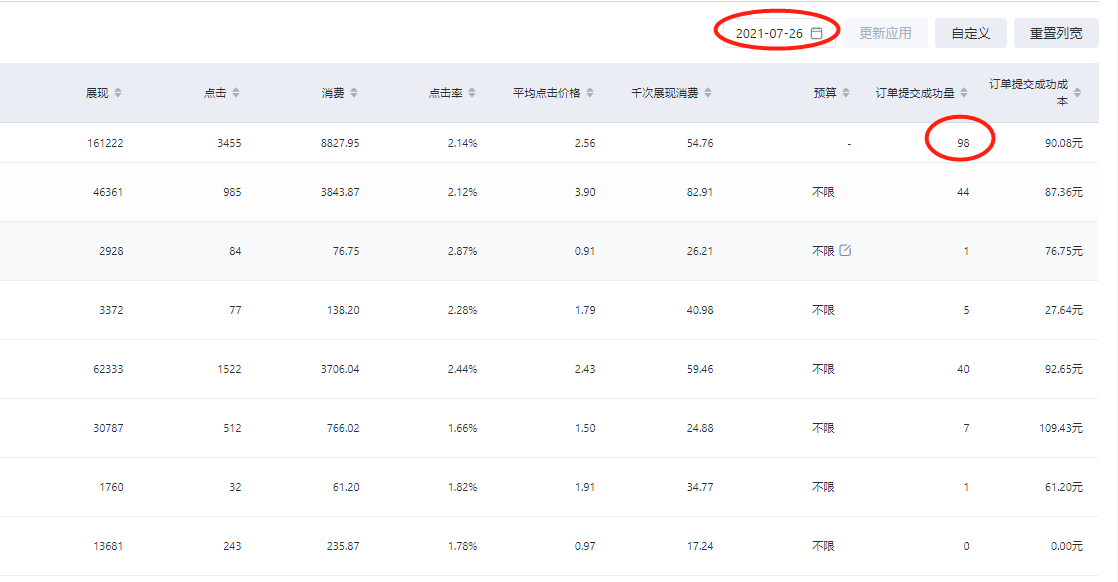Sort the 消费 column via sort icon
The width and height of the screenshot is (1118, 582).
click(x=354, y=93)
